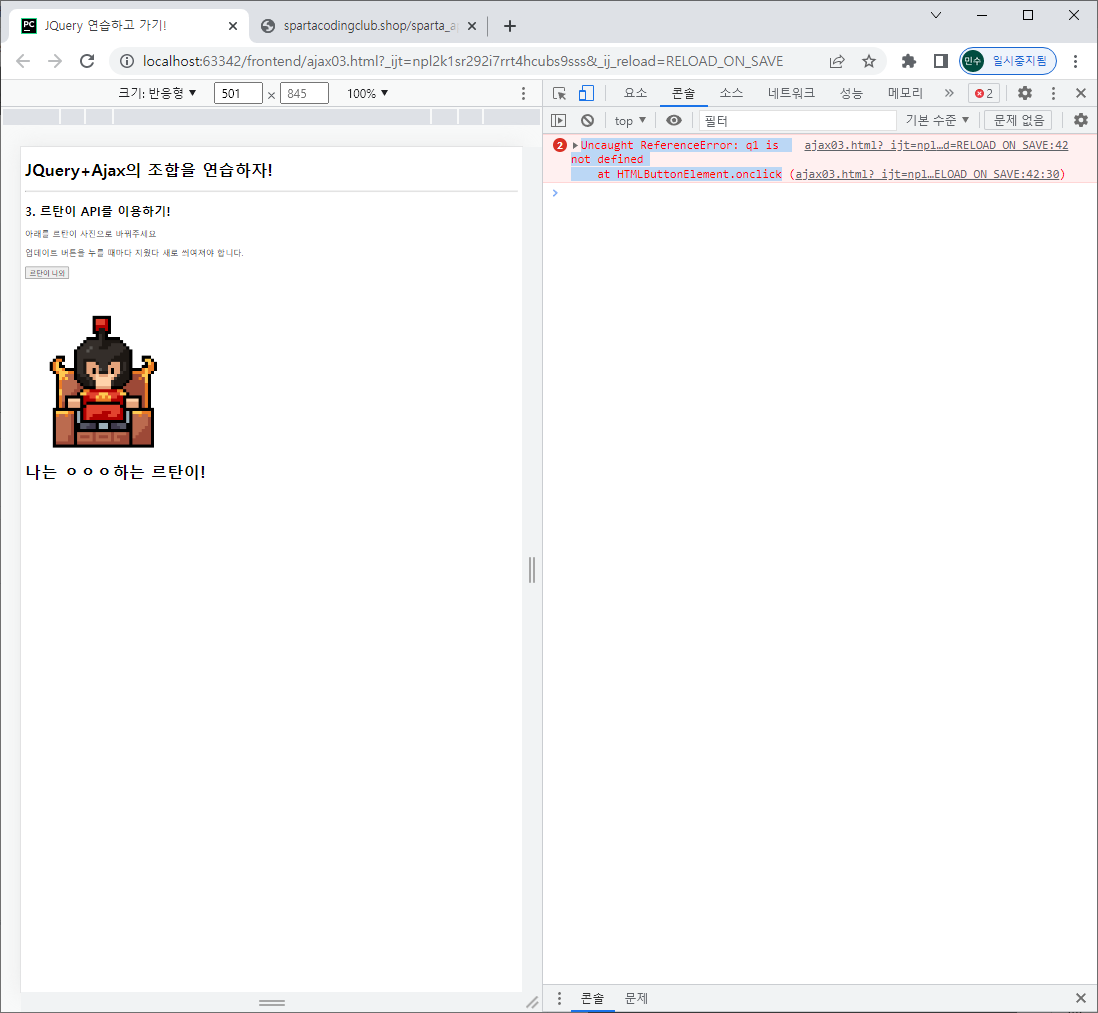Switch to the 소스 tab

[730, 93]
